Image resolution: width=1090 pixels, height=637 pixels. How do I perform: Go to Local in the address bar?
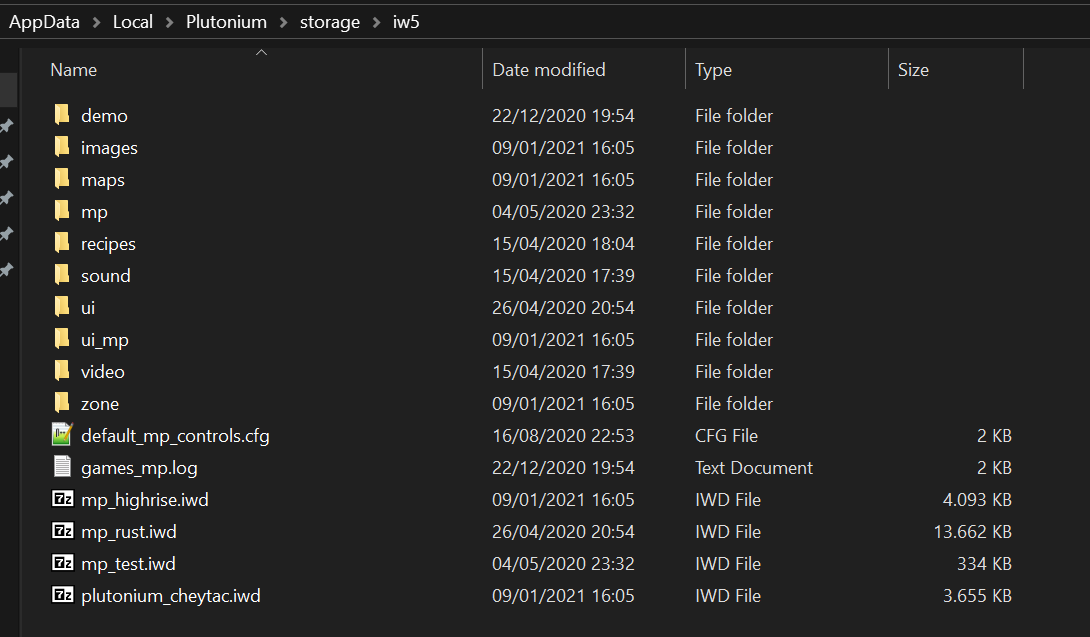click(133, 22)
